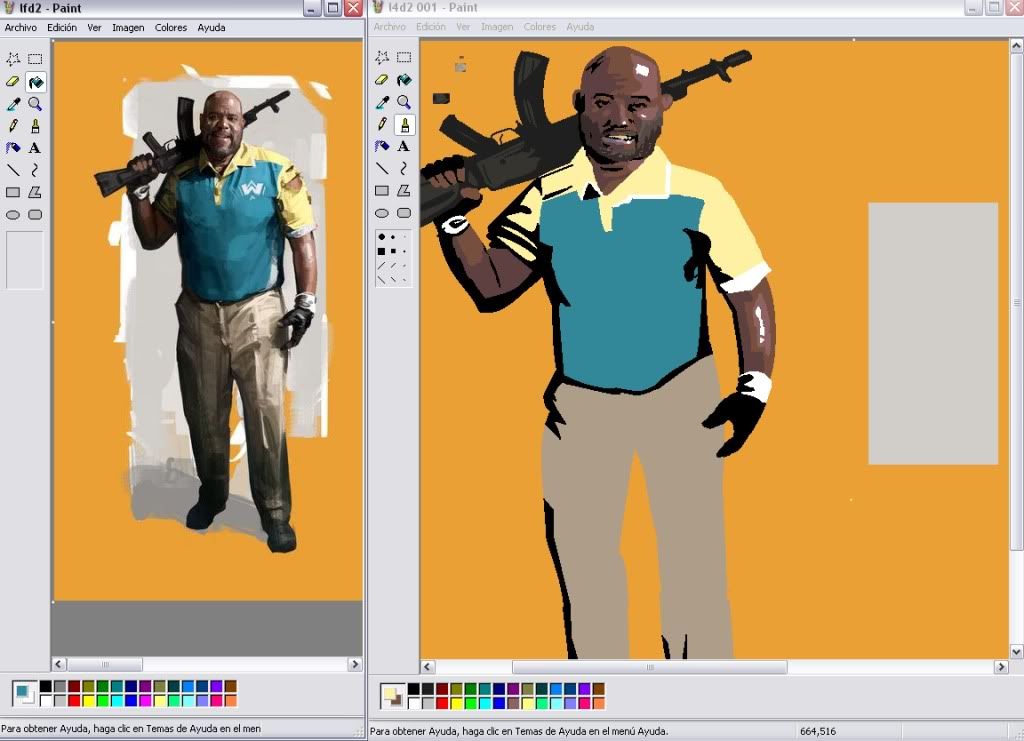Activate Magnifier tool in l4d2 001 window
The height and width of the screenshot is (741, 1024).
[404, 102]
